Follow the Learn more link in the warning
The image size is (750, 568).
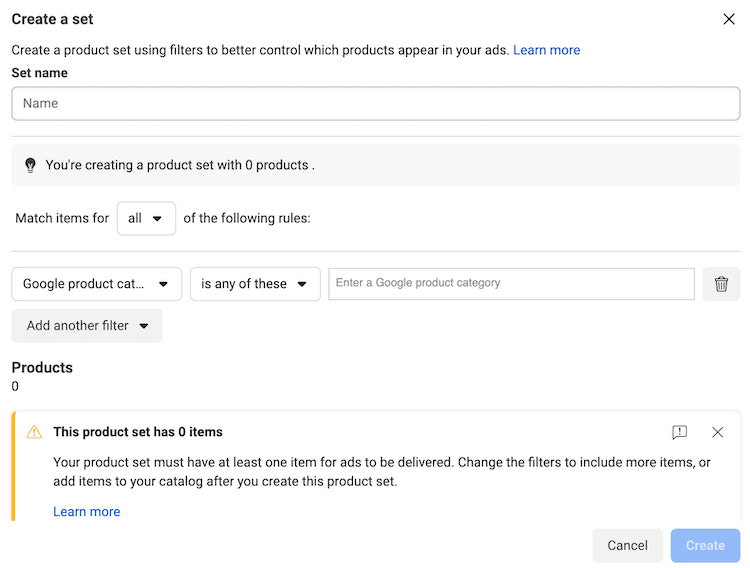(x=86, y=511)
